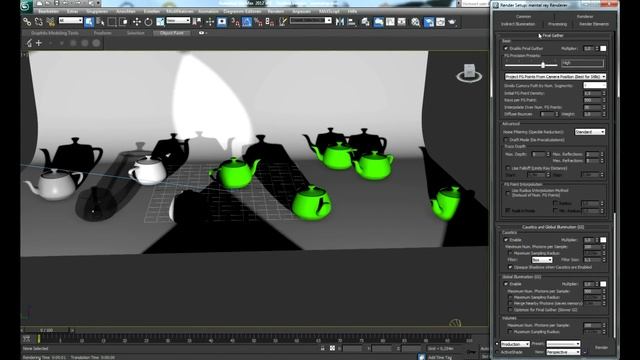The height and width of the screenshot is (360, 640).
Task: Activate Bind to Space Warp tool
Action: 51,22
